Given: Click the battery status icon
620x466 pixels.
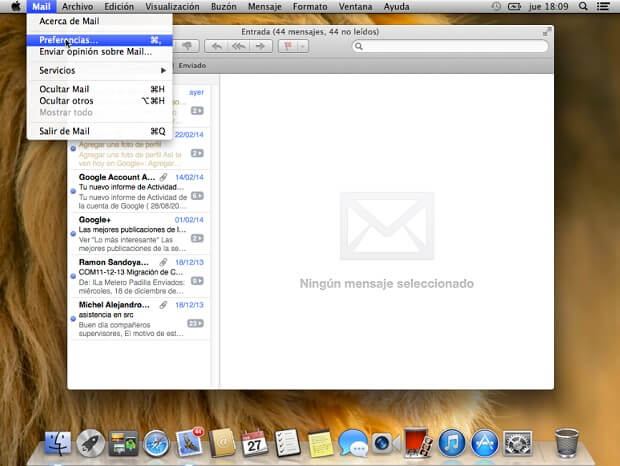Looking at the screenshot, I should coord(514,6).
